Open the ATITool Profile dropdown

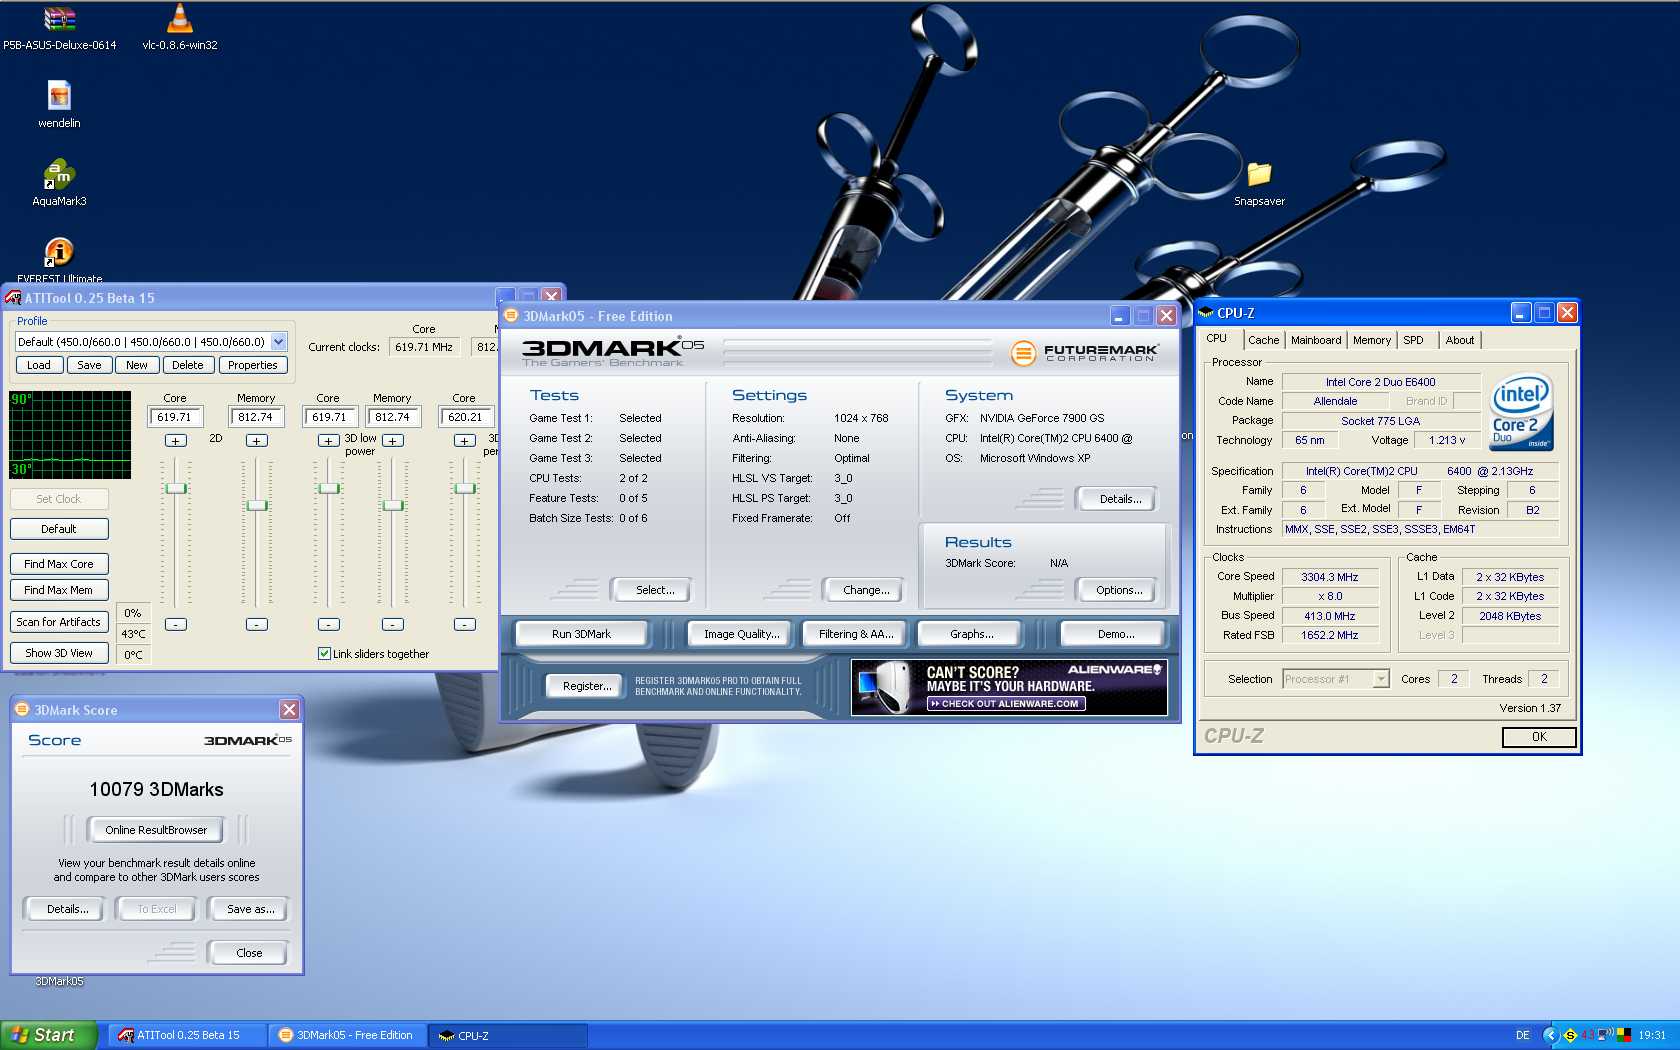[278, 342]
